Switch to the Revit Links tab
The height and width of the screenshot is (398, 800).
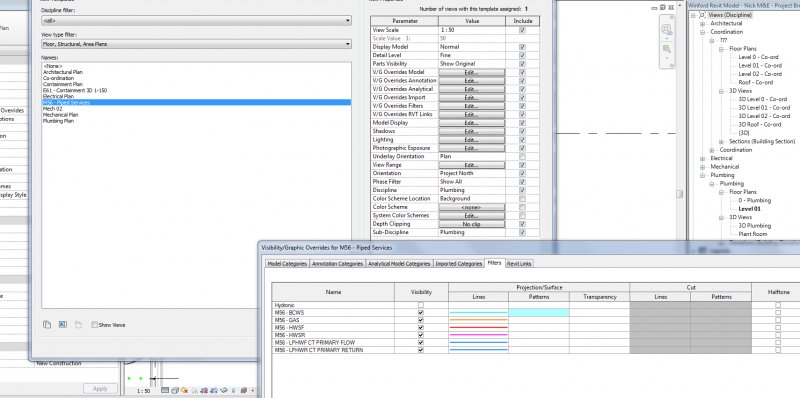coord(519,264)
